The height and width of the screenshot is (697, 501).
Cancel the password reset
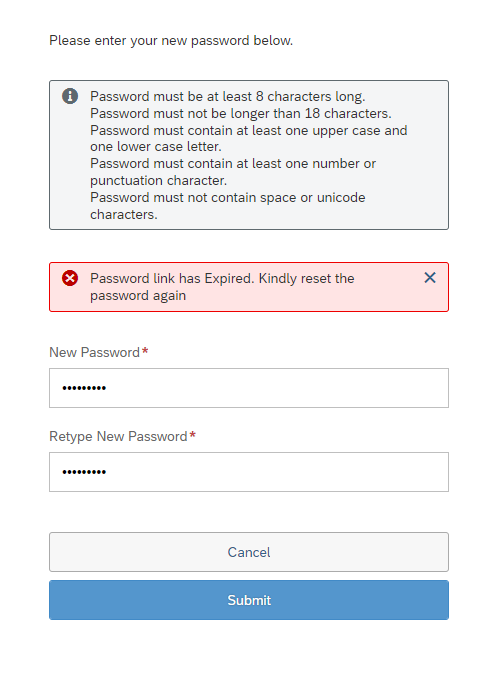coord(249,552)
